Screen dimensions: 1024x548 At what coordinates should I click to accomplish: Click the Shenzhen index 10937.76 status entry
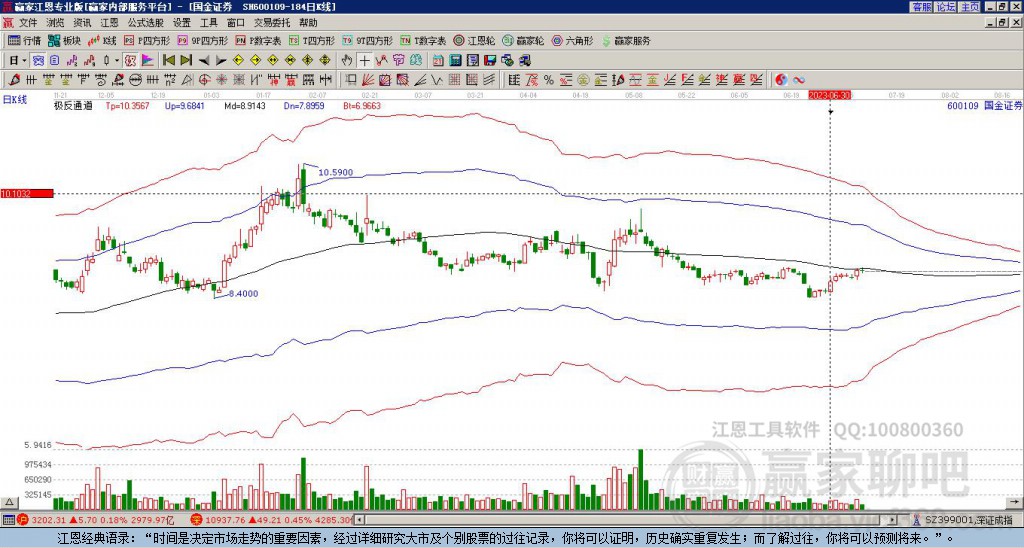click(x=272, y=520)
